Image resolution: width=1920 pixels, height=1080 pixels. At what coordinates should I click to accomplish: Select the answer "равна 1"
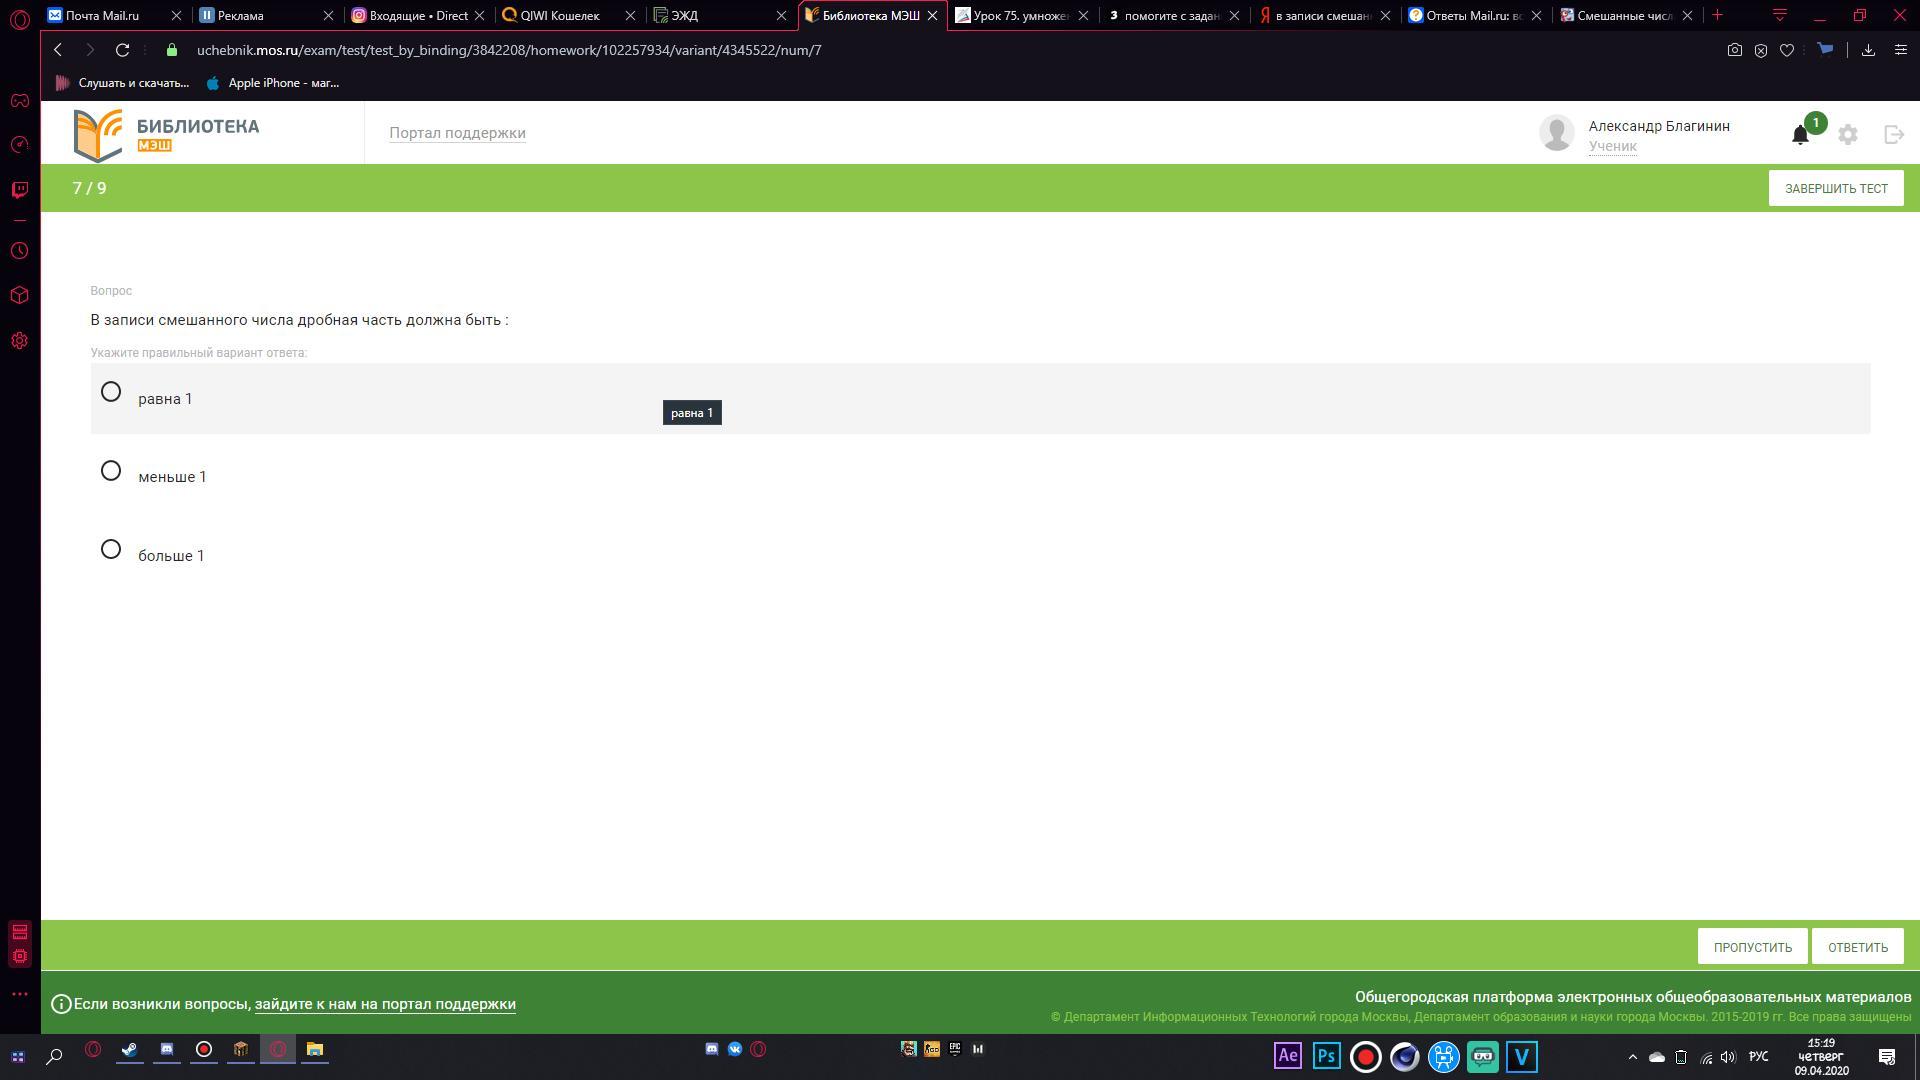111,392
